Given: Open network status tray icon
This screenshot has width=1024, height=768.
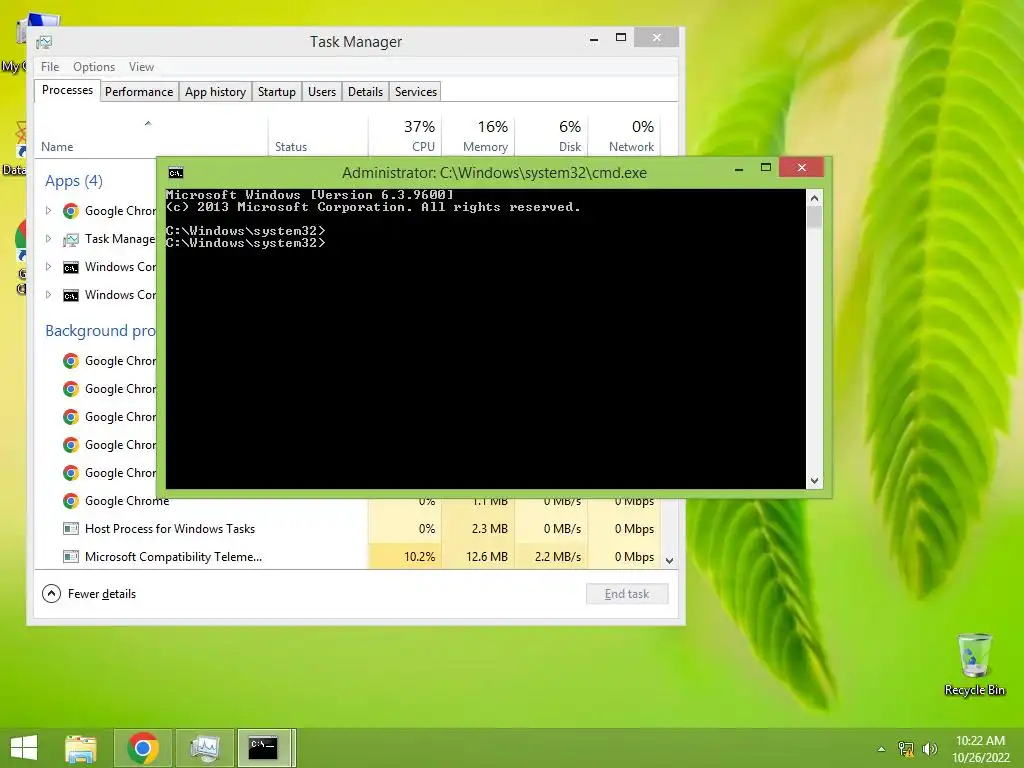Looking at the screenshot, I should [x=906, y=749].
